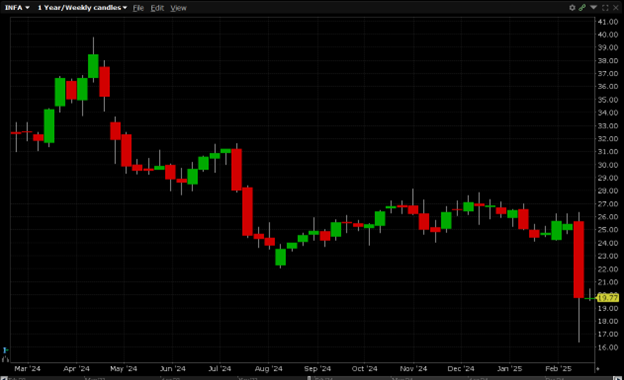
Task: Click the 36.00 price axis label
Action: (x=608, y=86)
